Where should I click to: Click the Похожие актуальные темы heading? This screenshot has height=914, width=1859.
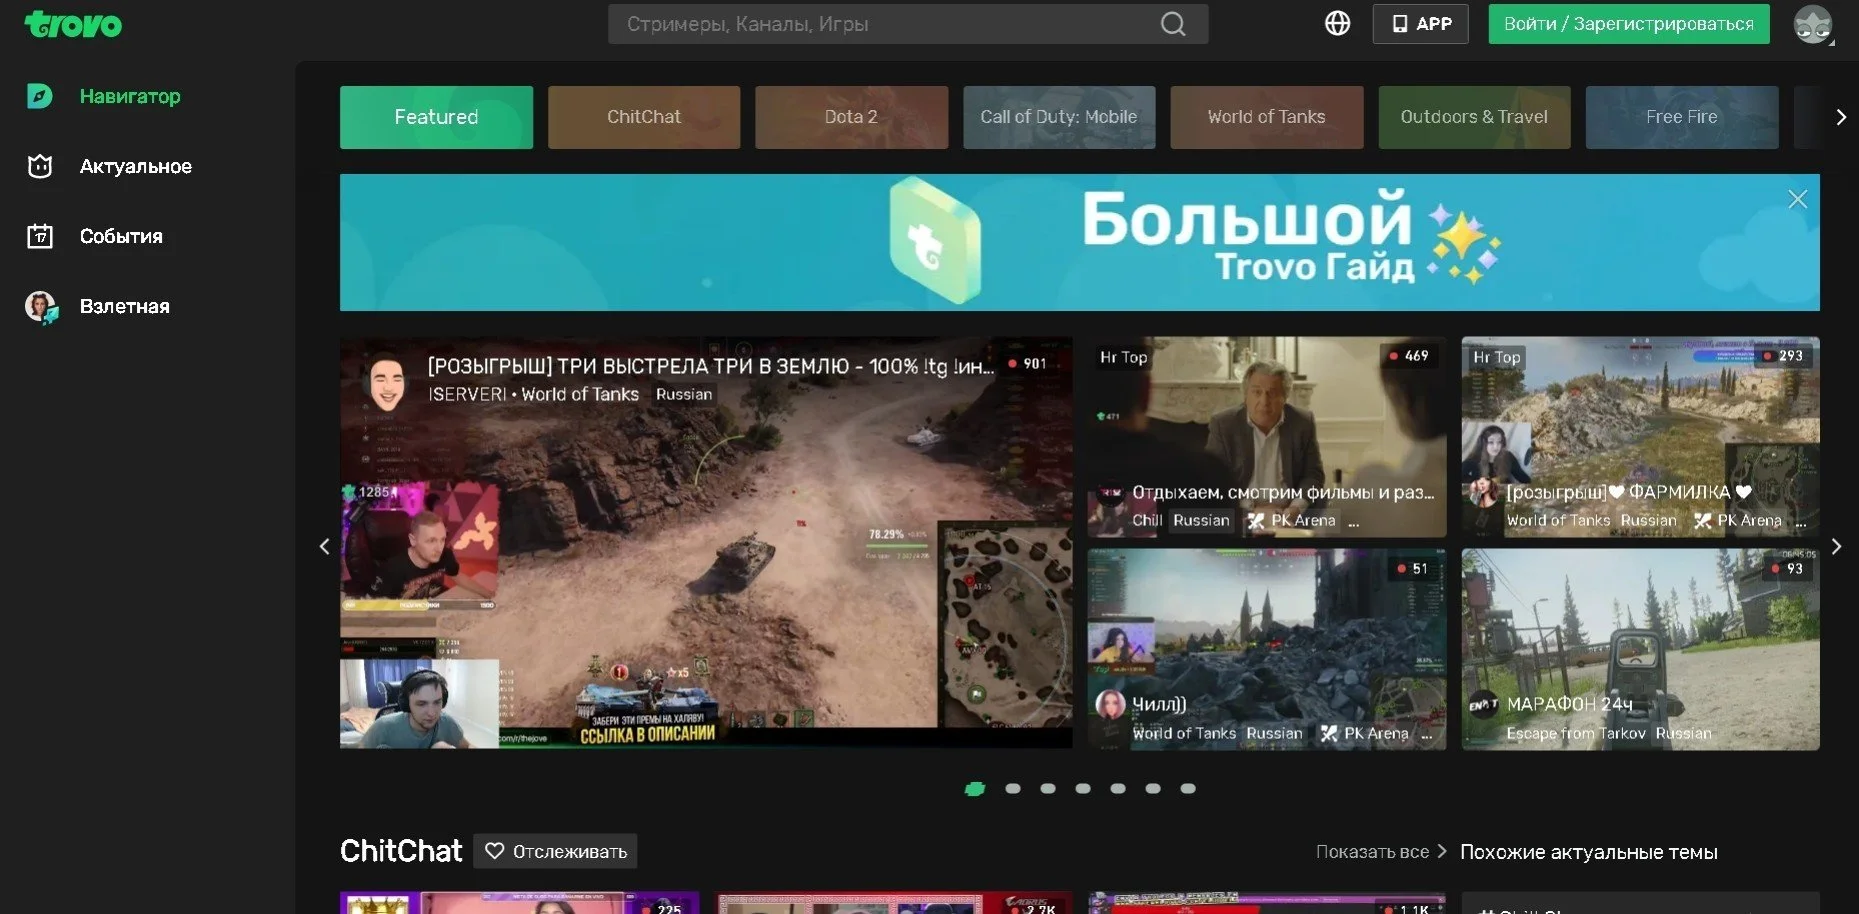1589,852
